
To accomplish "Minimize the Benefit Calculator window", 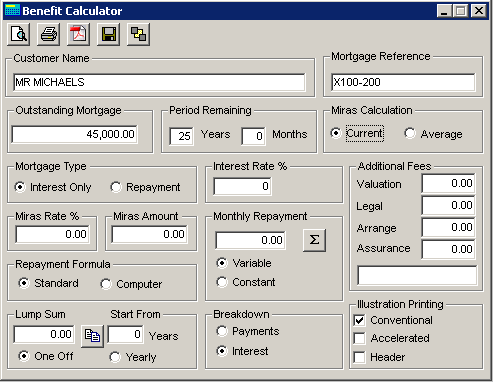I will (444, 11).
